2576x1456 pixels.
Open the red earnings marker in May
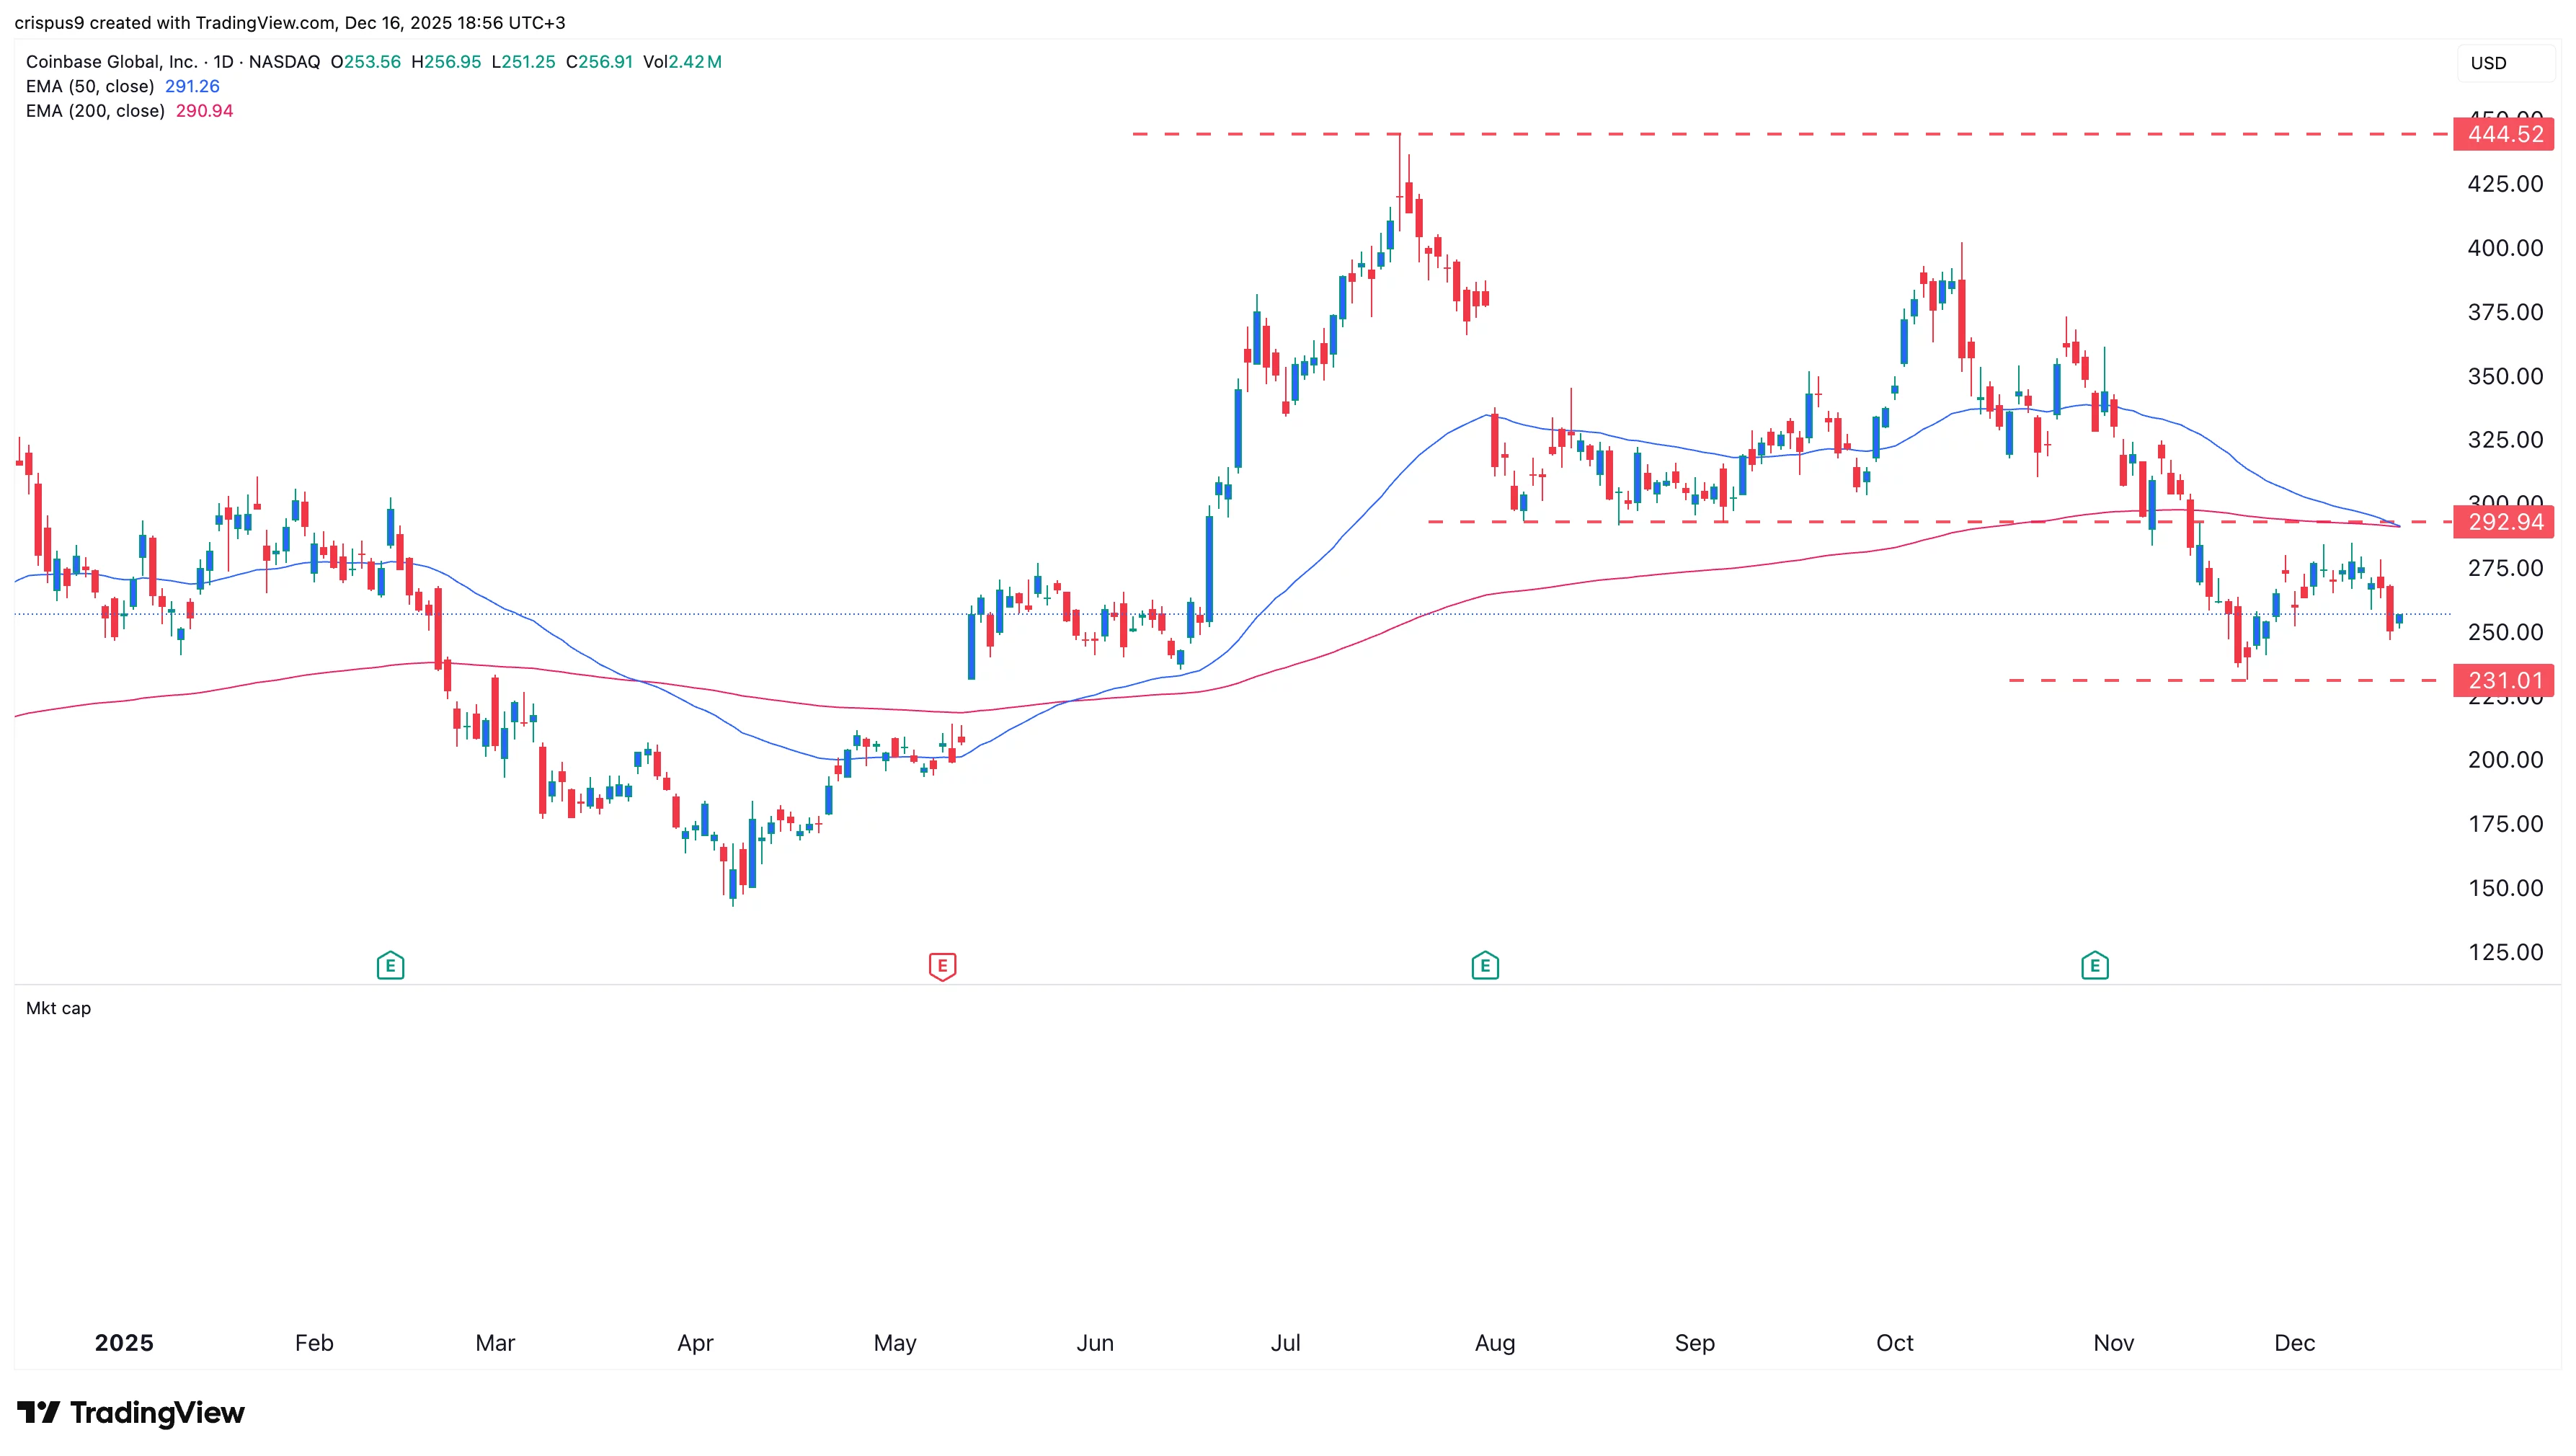coord(942,966)
